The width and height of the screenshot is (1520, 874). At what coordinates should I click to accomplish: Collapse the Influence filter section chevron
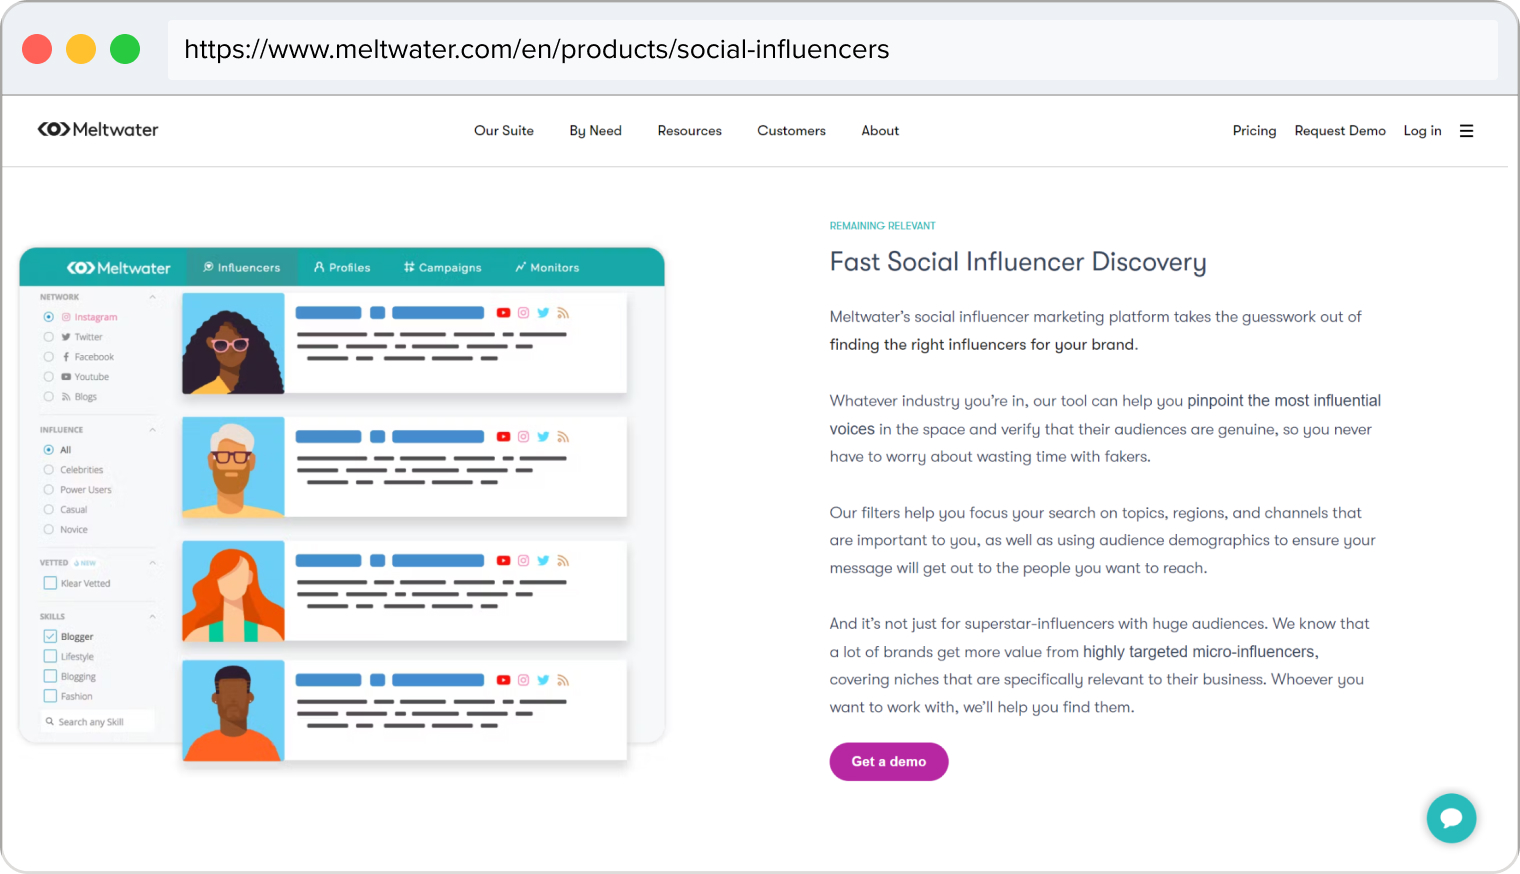pyautogui.click(x=152, y=430)
